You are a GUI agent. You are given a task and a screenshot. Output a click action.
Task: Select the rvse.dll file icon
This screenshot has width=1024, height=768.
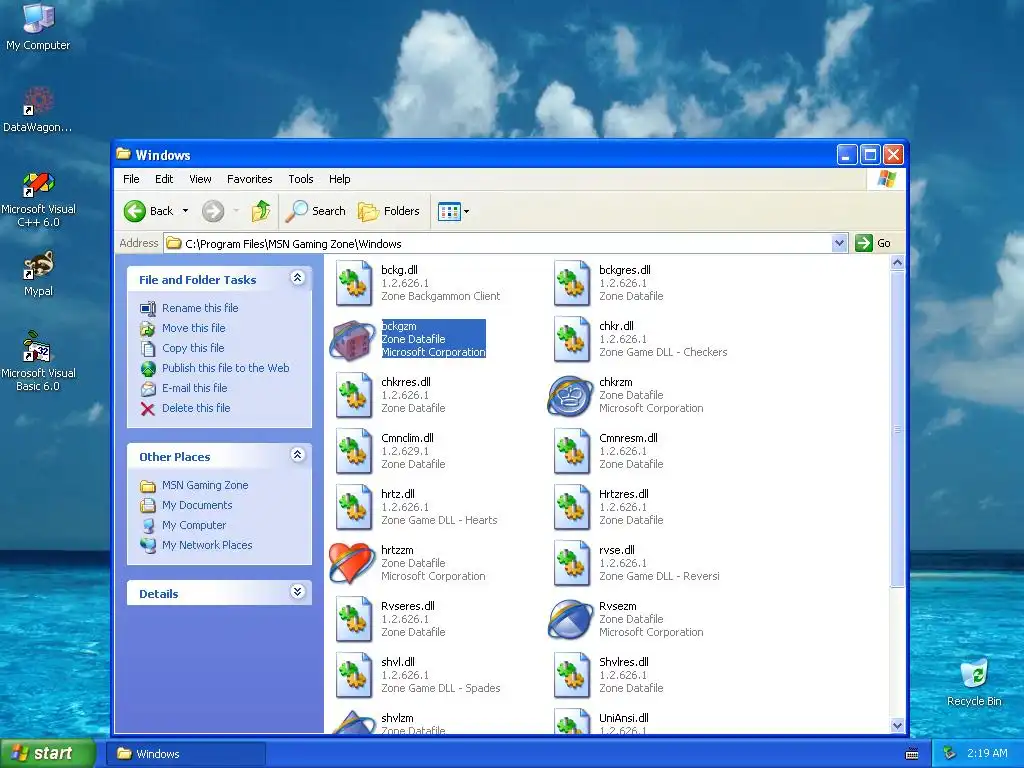(571, 564)
